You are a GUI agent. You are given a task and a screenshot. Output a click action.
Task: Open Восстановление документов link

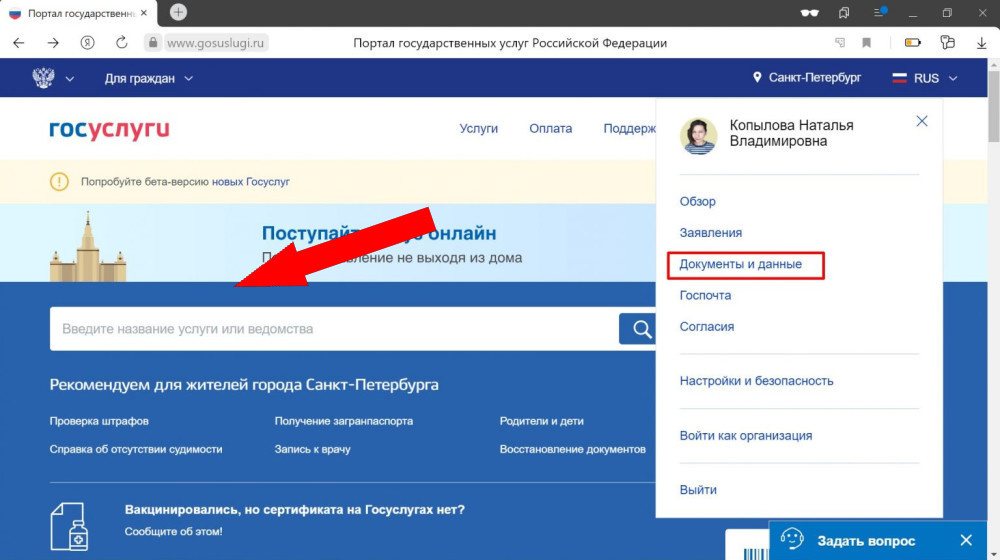click(x=573, y=449)
